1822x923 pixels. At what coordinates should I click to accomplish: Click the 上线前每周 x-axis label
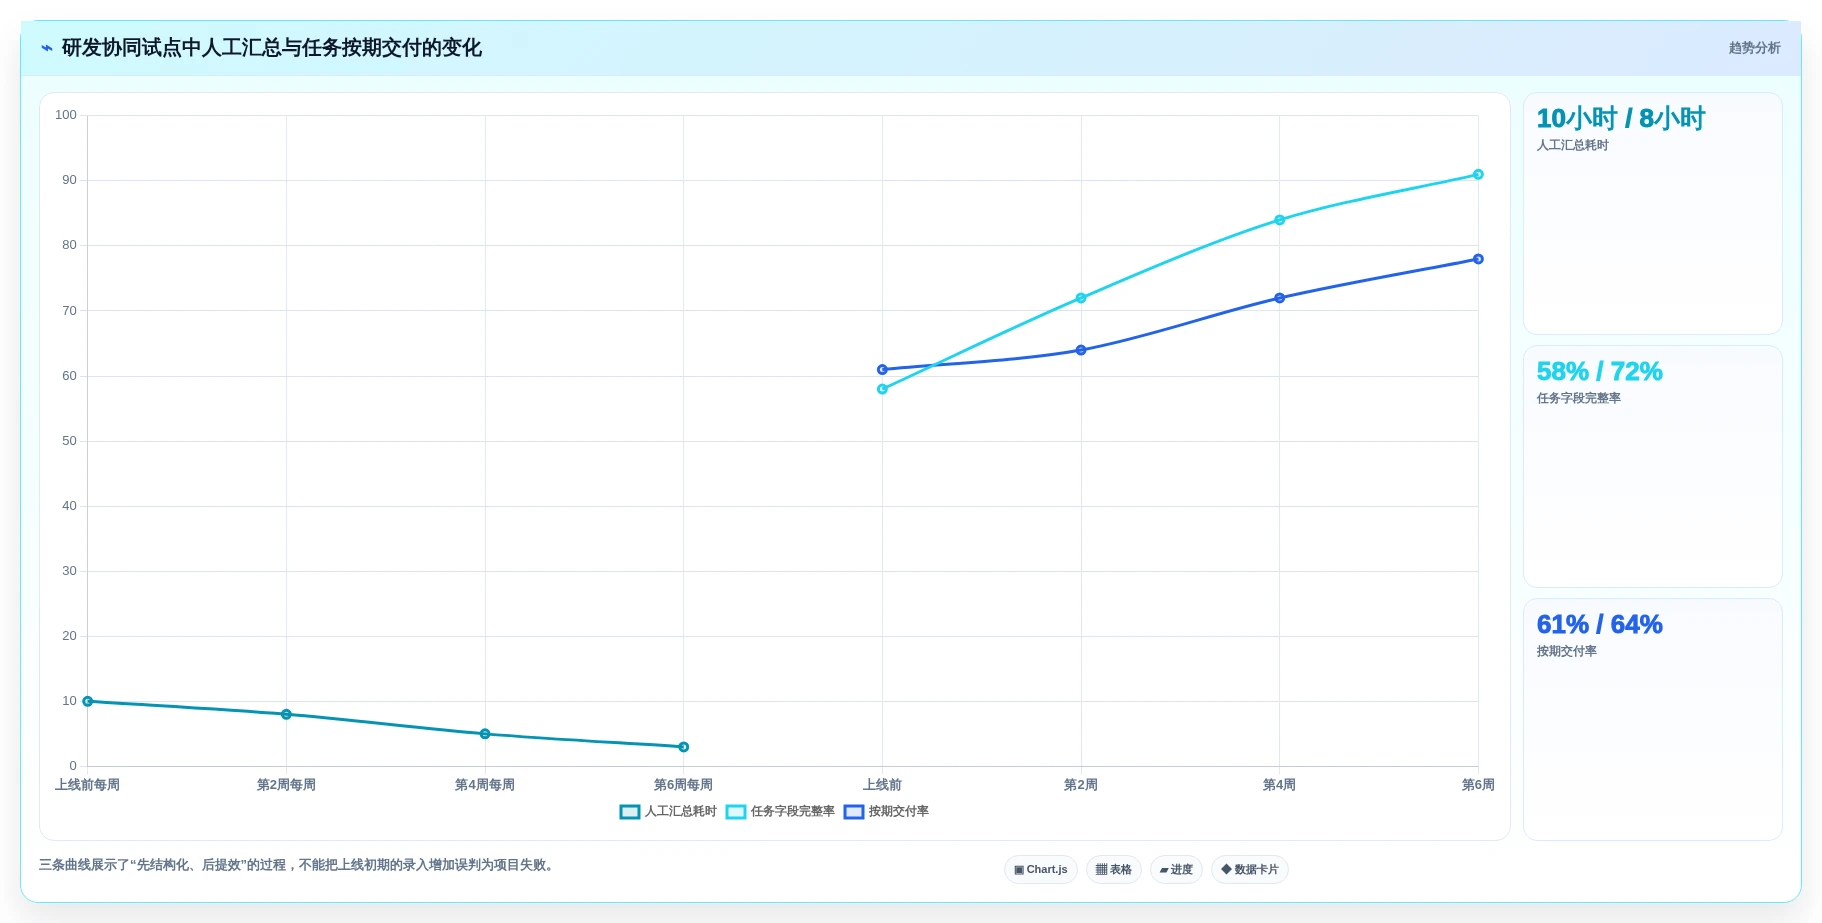pyautogui.click(x=88, y=785)
